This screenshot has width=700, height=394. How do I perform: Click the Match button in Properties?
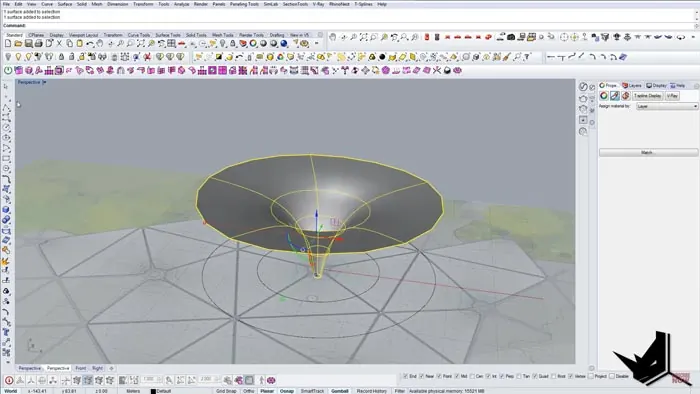pos(648,153)
